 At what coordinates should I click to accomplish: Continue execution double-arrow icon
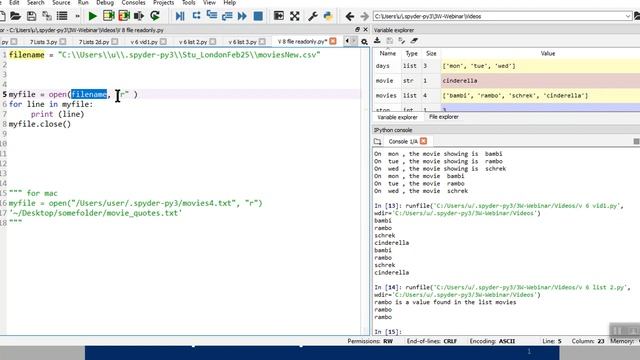[x=242, y=16]
